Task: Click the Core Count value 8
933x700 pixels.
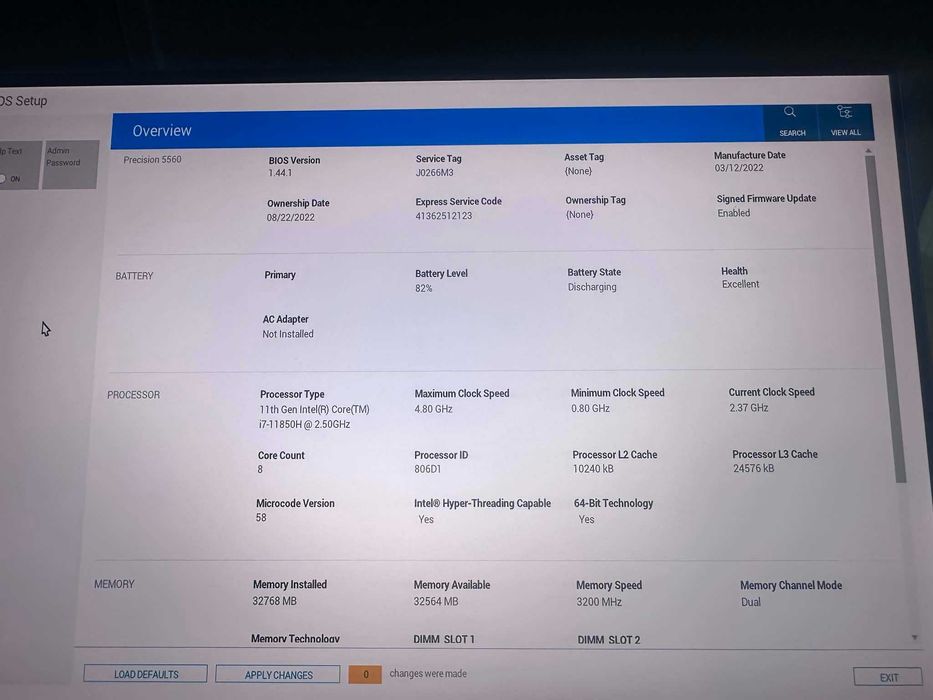Action: pyautogui.click(x=260, y=469)
